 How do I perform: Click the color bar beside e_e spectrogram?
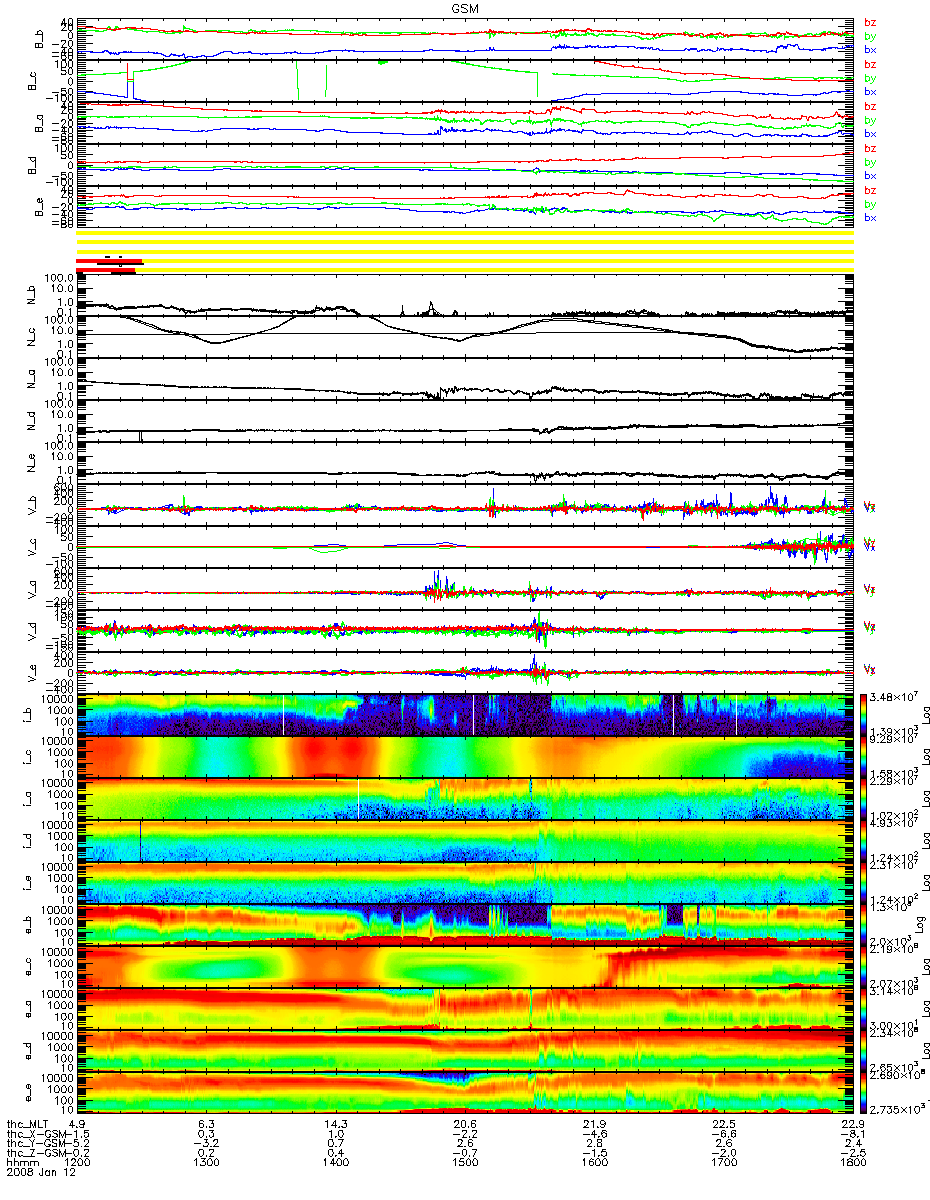[x=865, y=1091]
